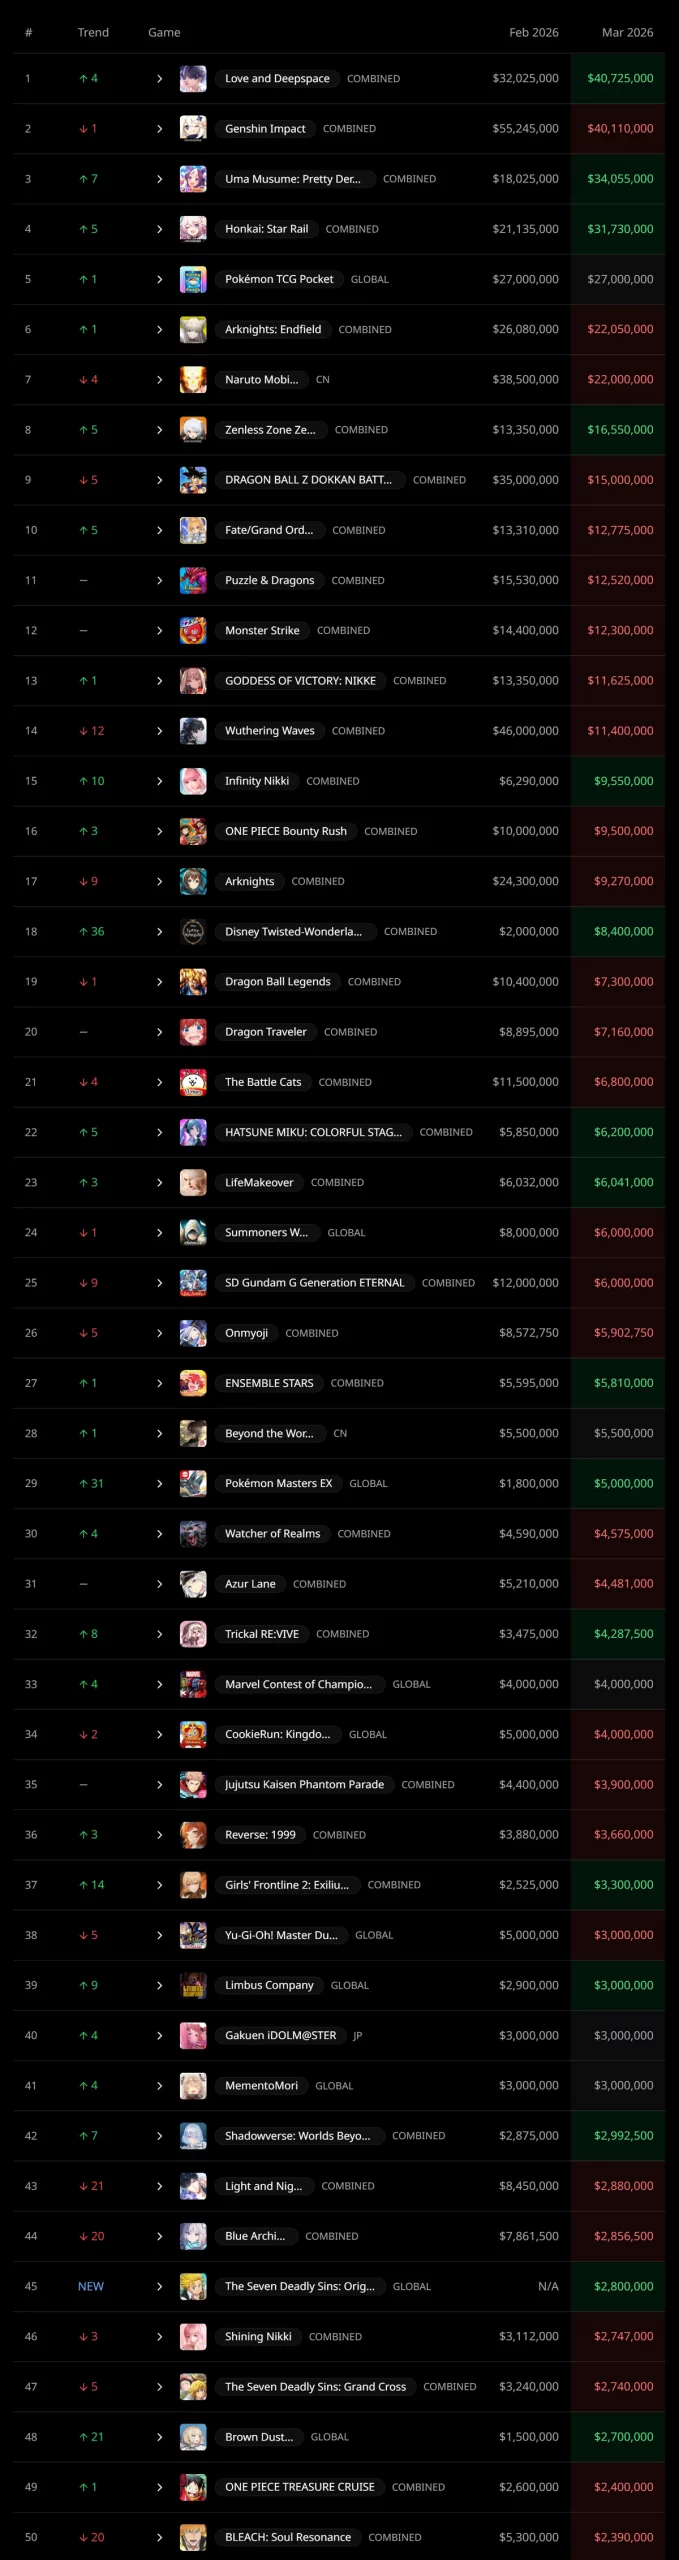Expand the Reverse: 1999 row chevron
The height and width of the screenshot is (2560, 679).
pos(159,1835)
